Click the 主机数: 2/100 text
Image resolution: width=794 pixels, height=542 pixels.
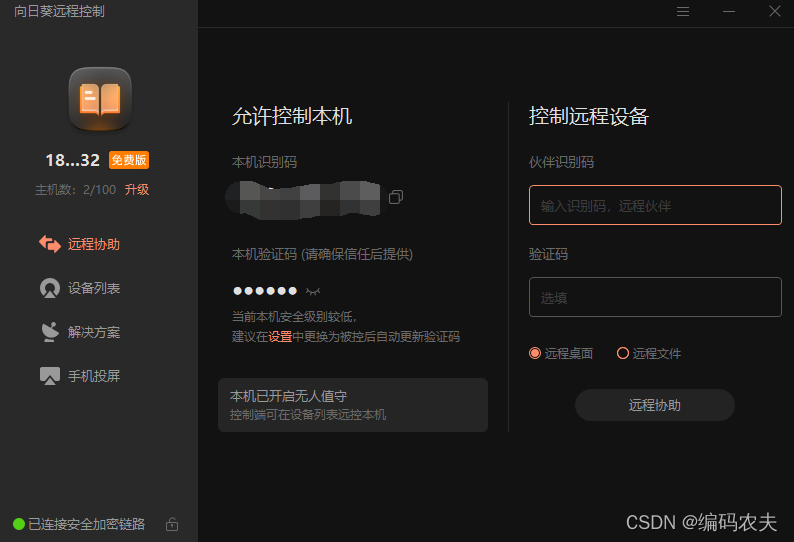tap(75, 189)
